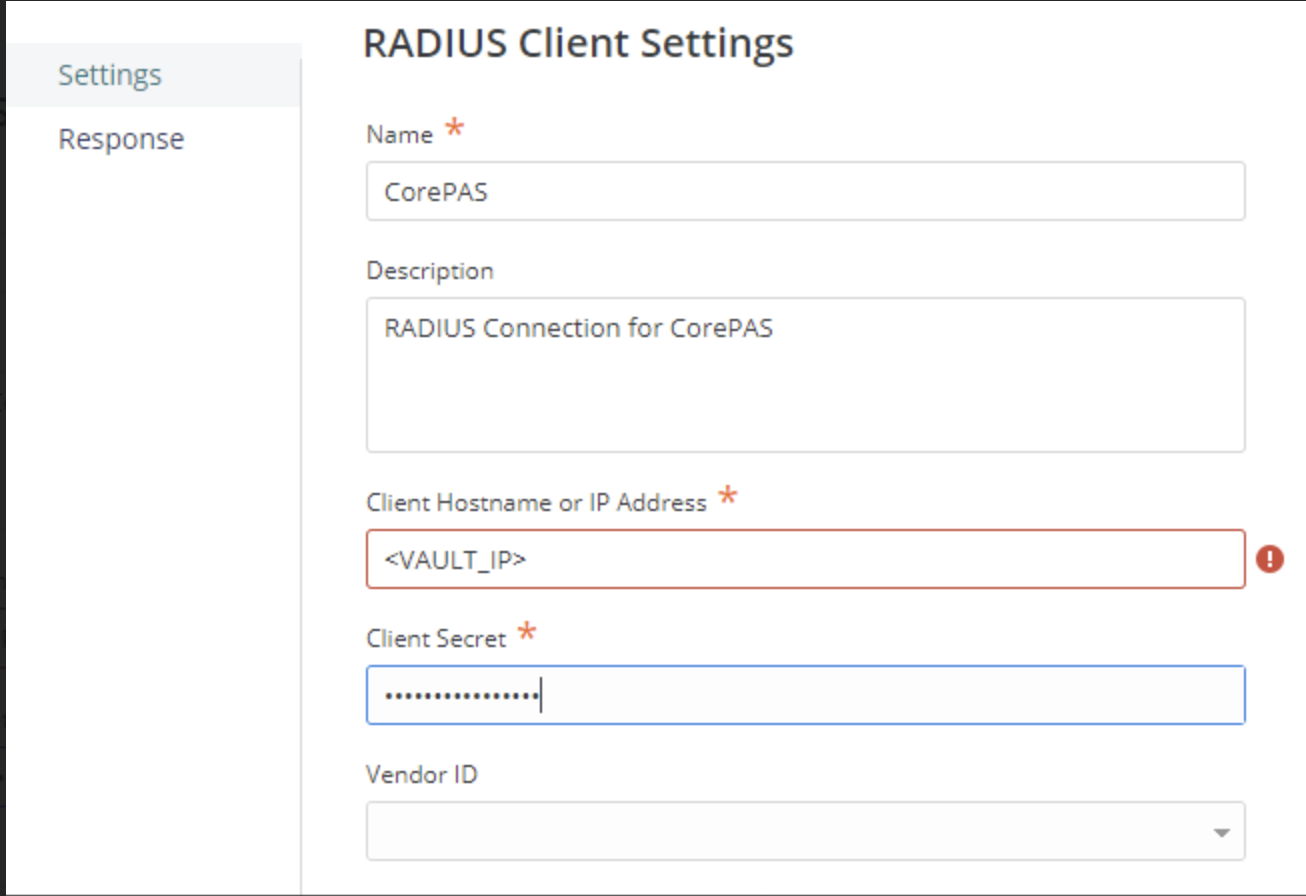Select the Settings tab
The height and width of the screenshot is (896, 1306).
click(109, 74)
